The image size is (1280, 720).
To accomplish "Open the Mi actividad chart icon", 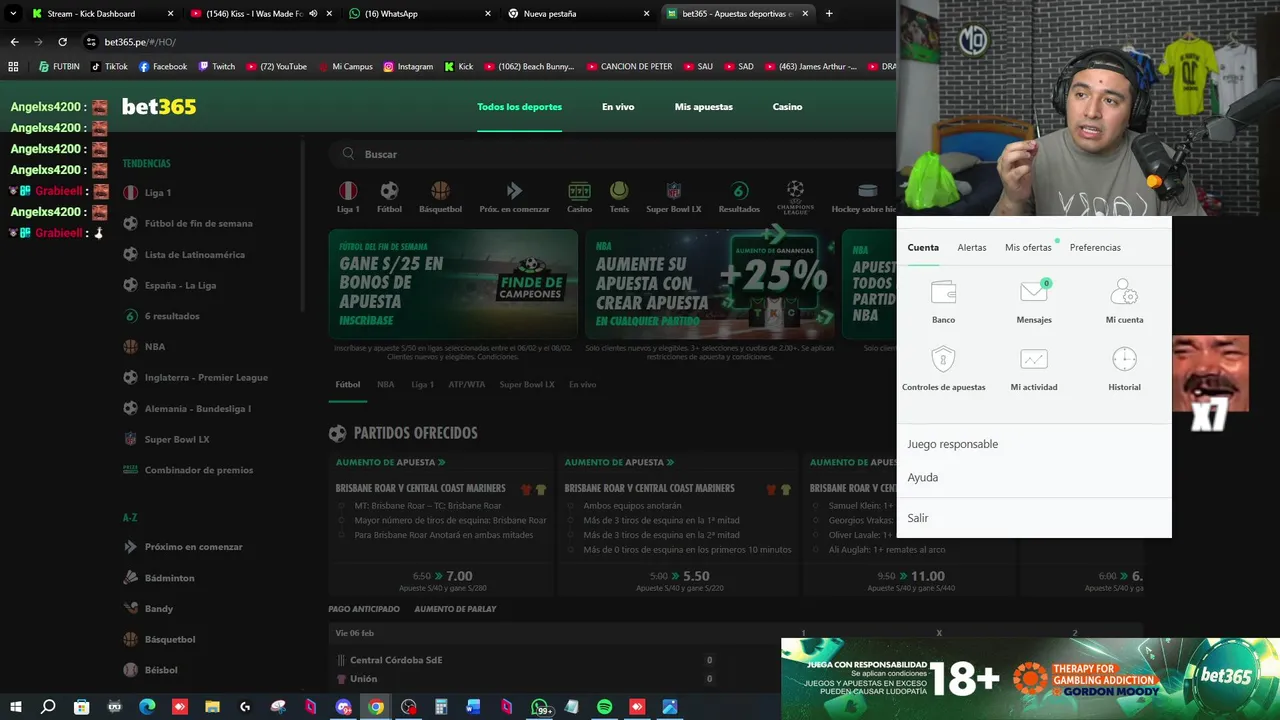I will [x=1034, y=359].
